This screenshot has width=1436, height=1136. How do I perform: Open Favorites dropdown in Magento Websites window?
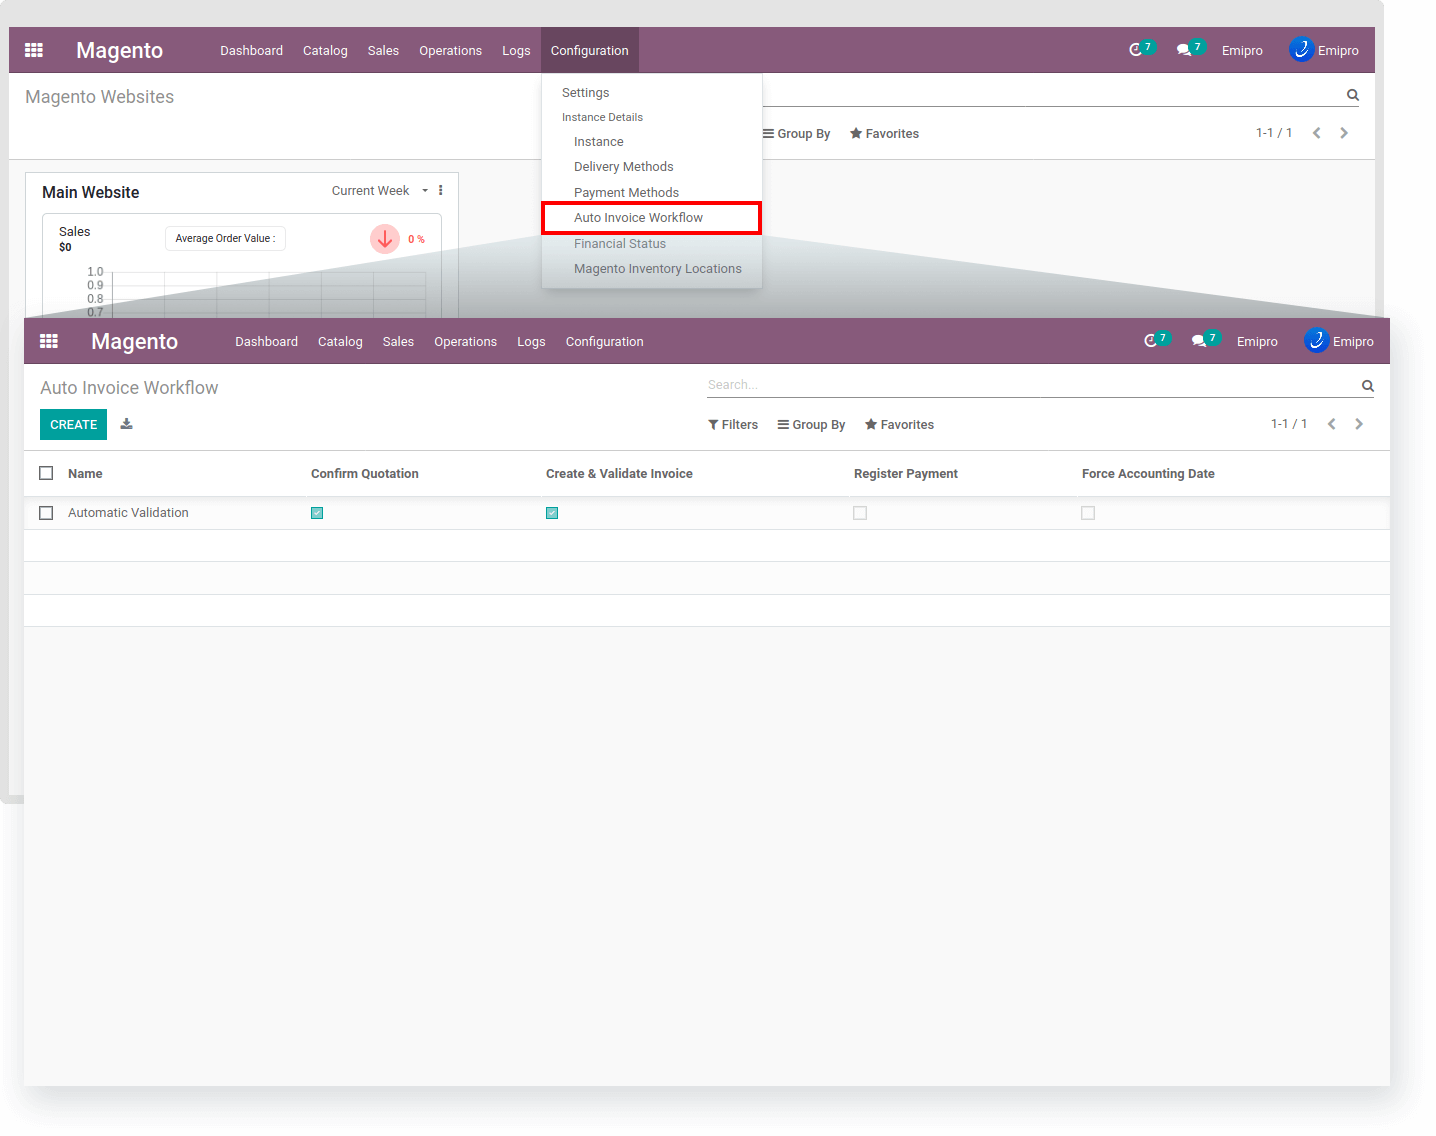coord(884,134)
